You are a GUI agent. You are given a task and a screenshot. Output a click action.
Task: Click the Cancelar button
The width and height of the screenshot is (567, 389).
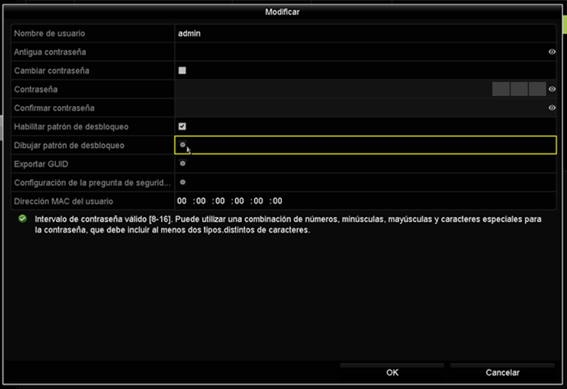502,372
